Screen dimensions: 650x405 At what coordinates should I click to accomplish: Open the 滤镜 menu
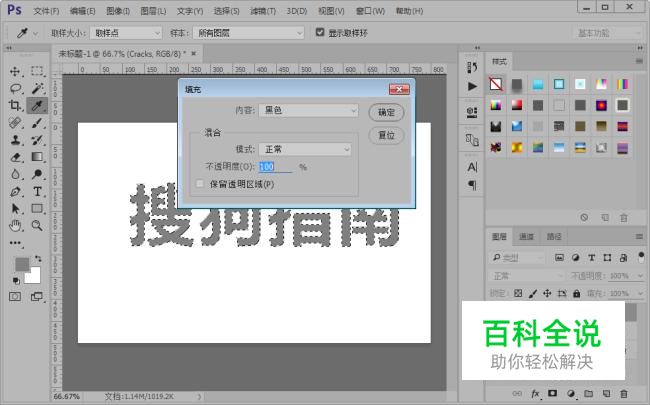pos(263,11)
